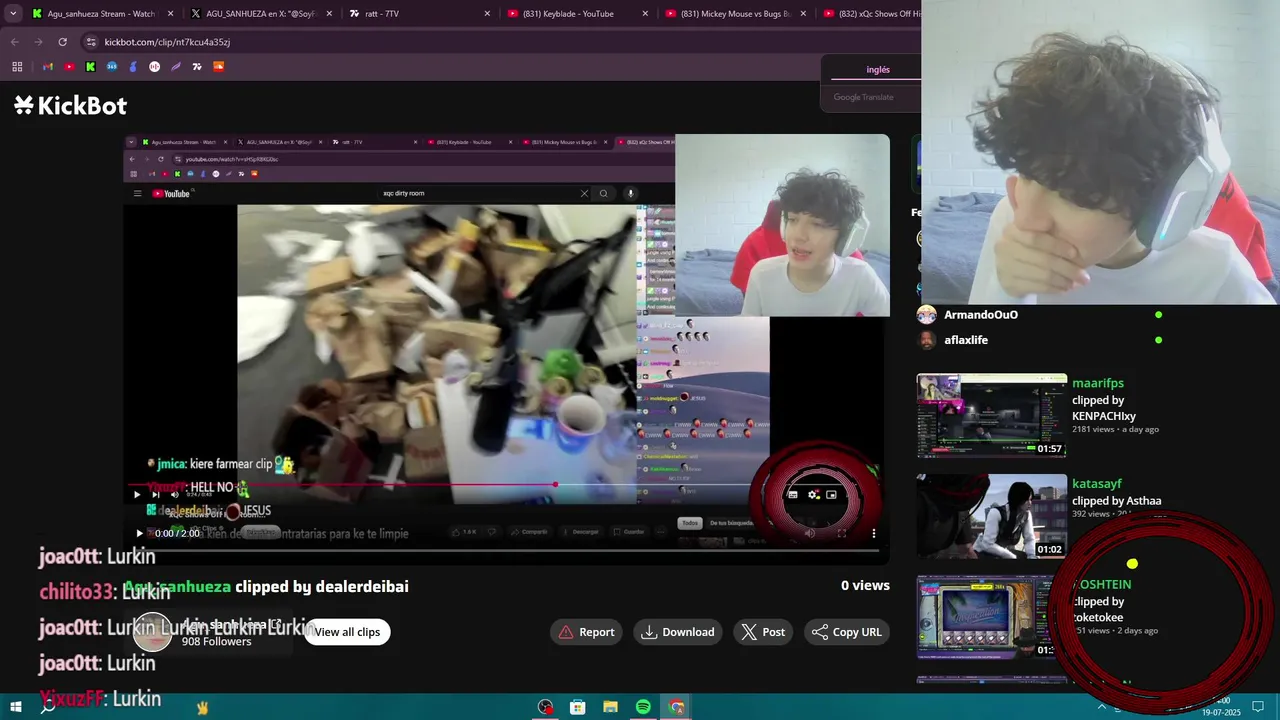
Task: Open the apps grid in bookmarks bar
Action: click(17, 67)
